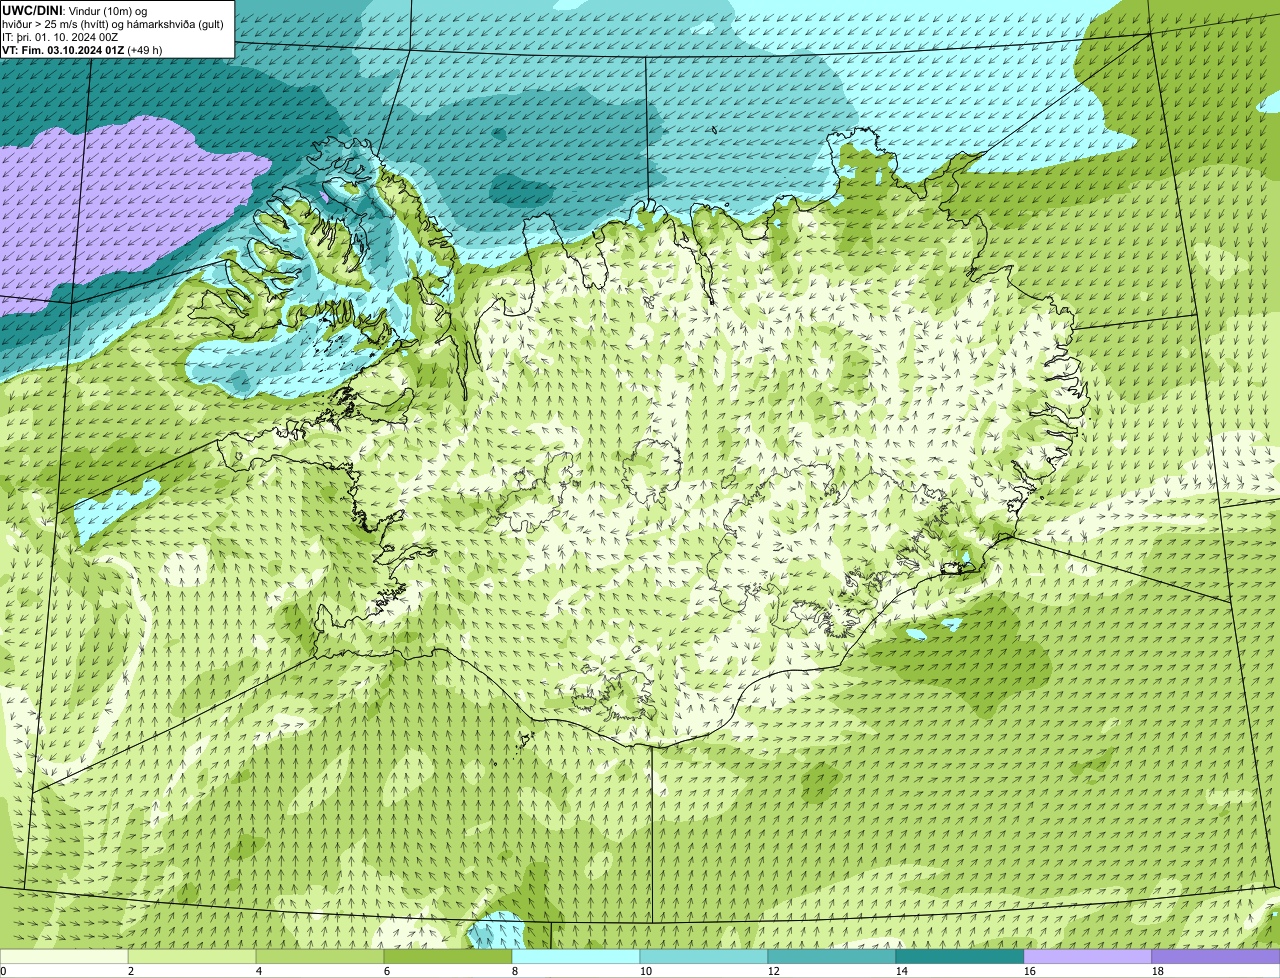Choose the 14–16 m/s dark teal legend swatch
Image resolution: width=1280 pixels, height=978 pixels.
coord(960,956)
